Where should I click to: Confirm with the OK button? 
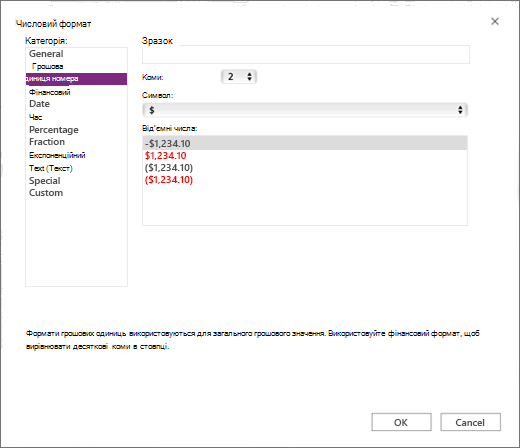coord(401,422)
